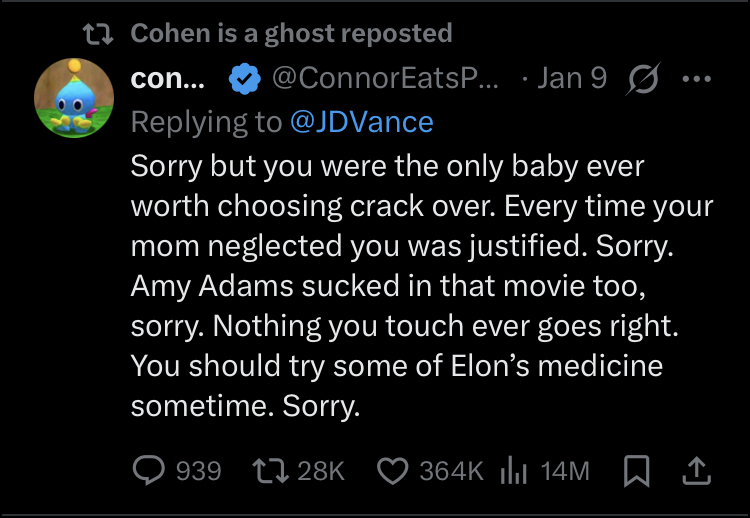Open view analytics bar chart icon
Screen dimensions: 750x518
point(512,470)
